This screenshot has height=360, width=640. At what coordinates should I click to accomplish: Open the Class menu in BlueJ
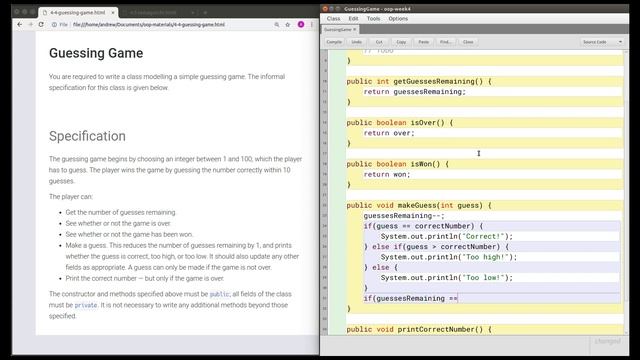pyautogui.click(x=333, y=19)
